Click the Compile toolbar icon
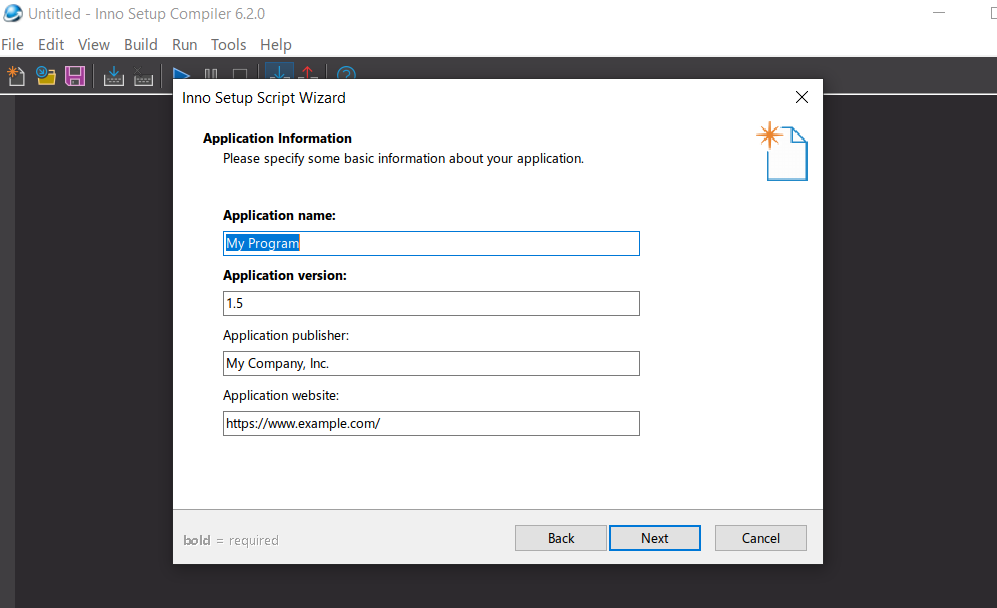This screenshot has height=608, width=997. 114,76
